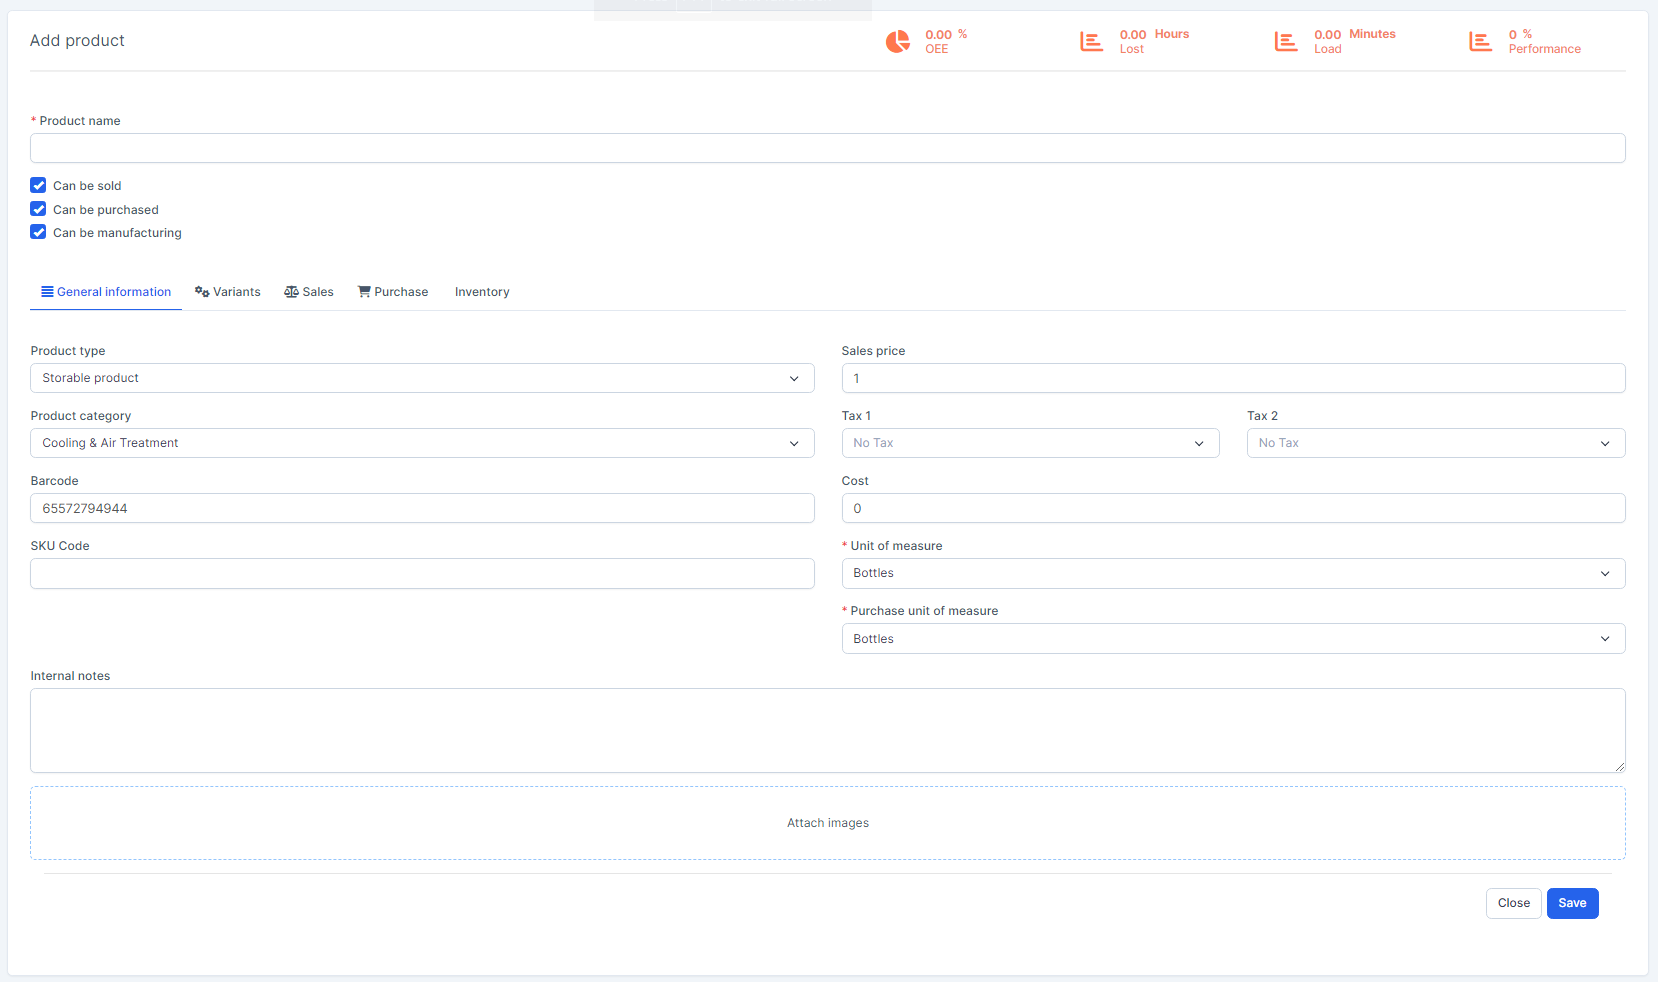The height and width of the screenshot is (982, 1658).
Task: Click the Hours Lost chart icon
Action: [1091, 41]
